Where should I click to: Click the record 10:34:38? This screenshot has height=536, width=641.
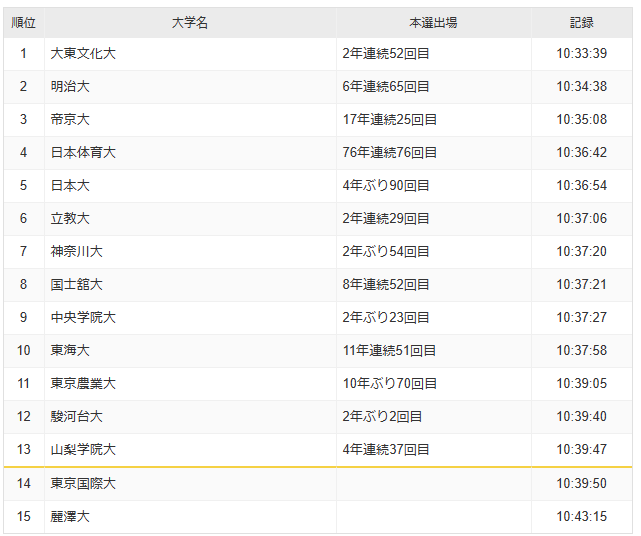pyautogui.click(x=582, y=87)
